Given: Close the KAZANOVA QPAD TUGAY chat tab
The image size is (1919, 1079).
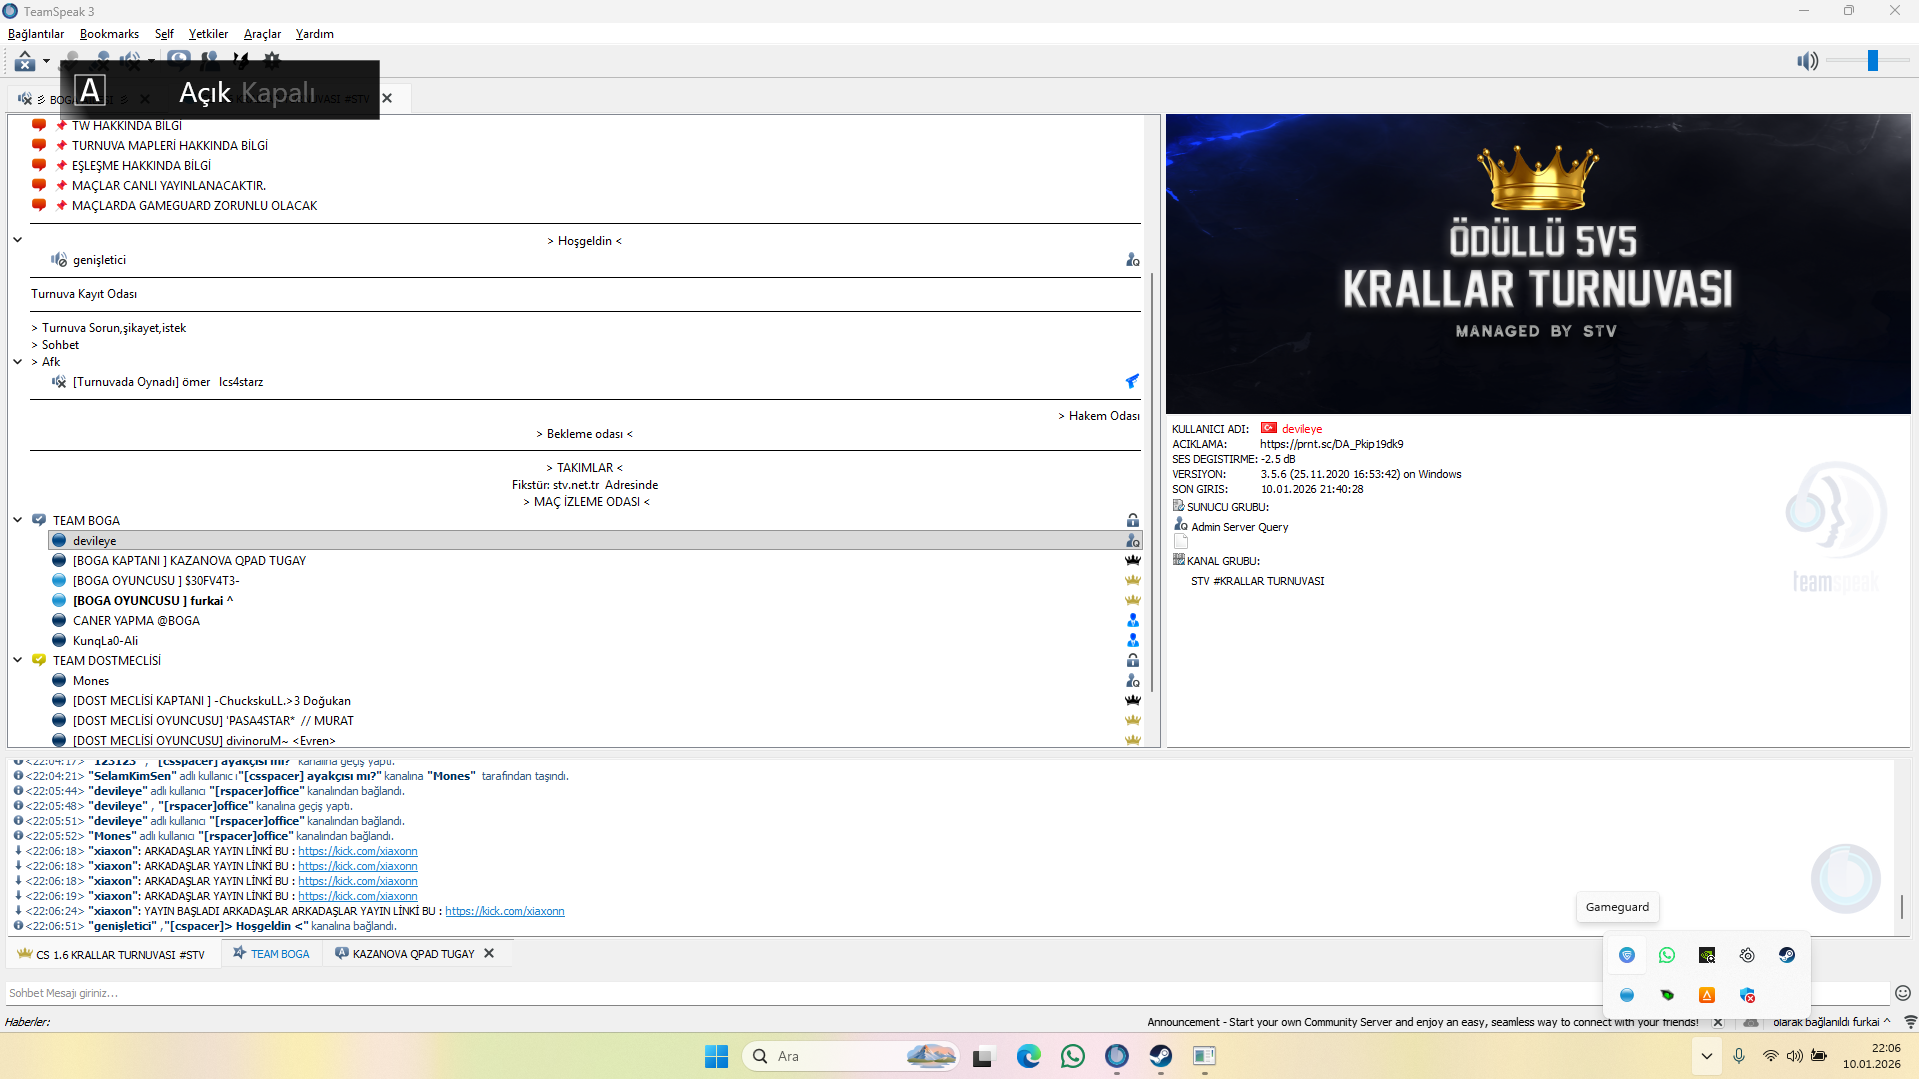Looking at the screenshot, I should [x=489, y=953].
